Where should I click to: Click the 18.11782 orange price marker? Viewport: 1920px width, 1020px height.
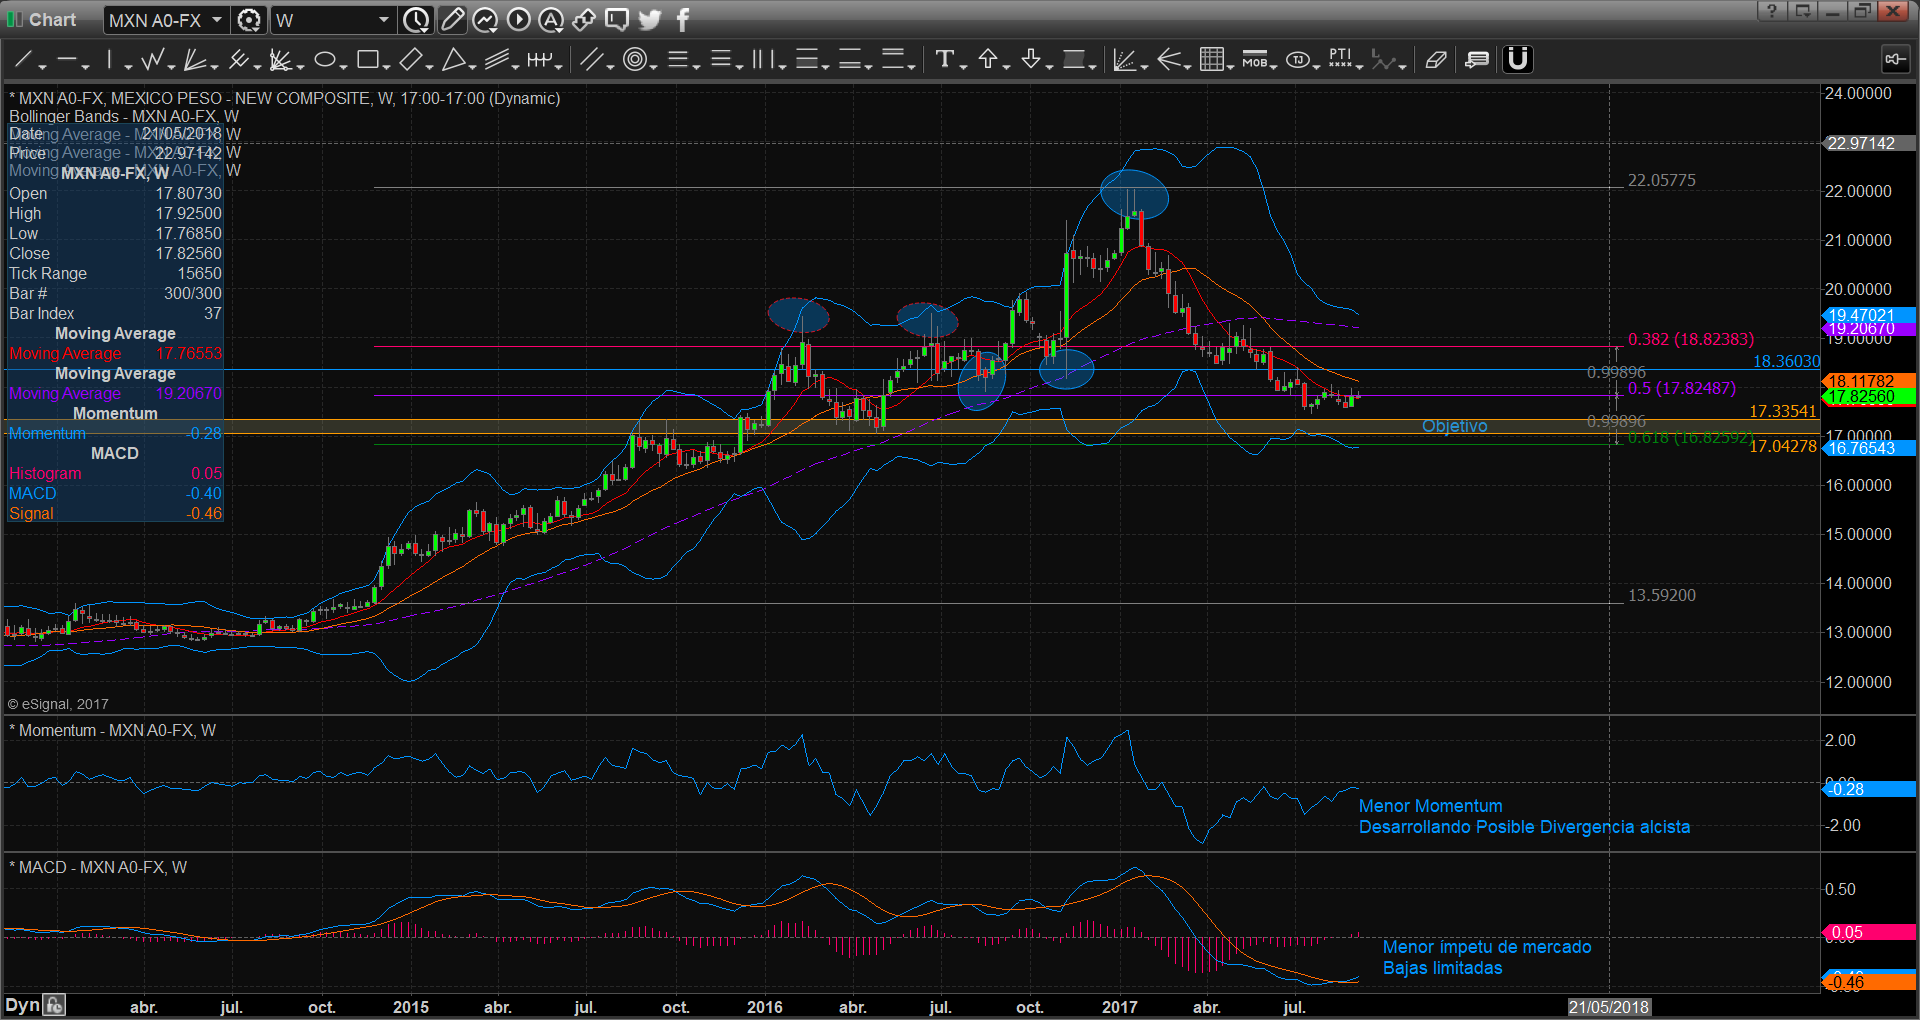point(1868,381)
